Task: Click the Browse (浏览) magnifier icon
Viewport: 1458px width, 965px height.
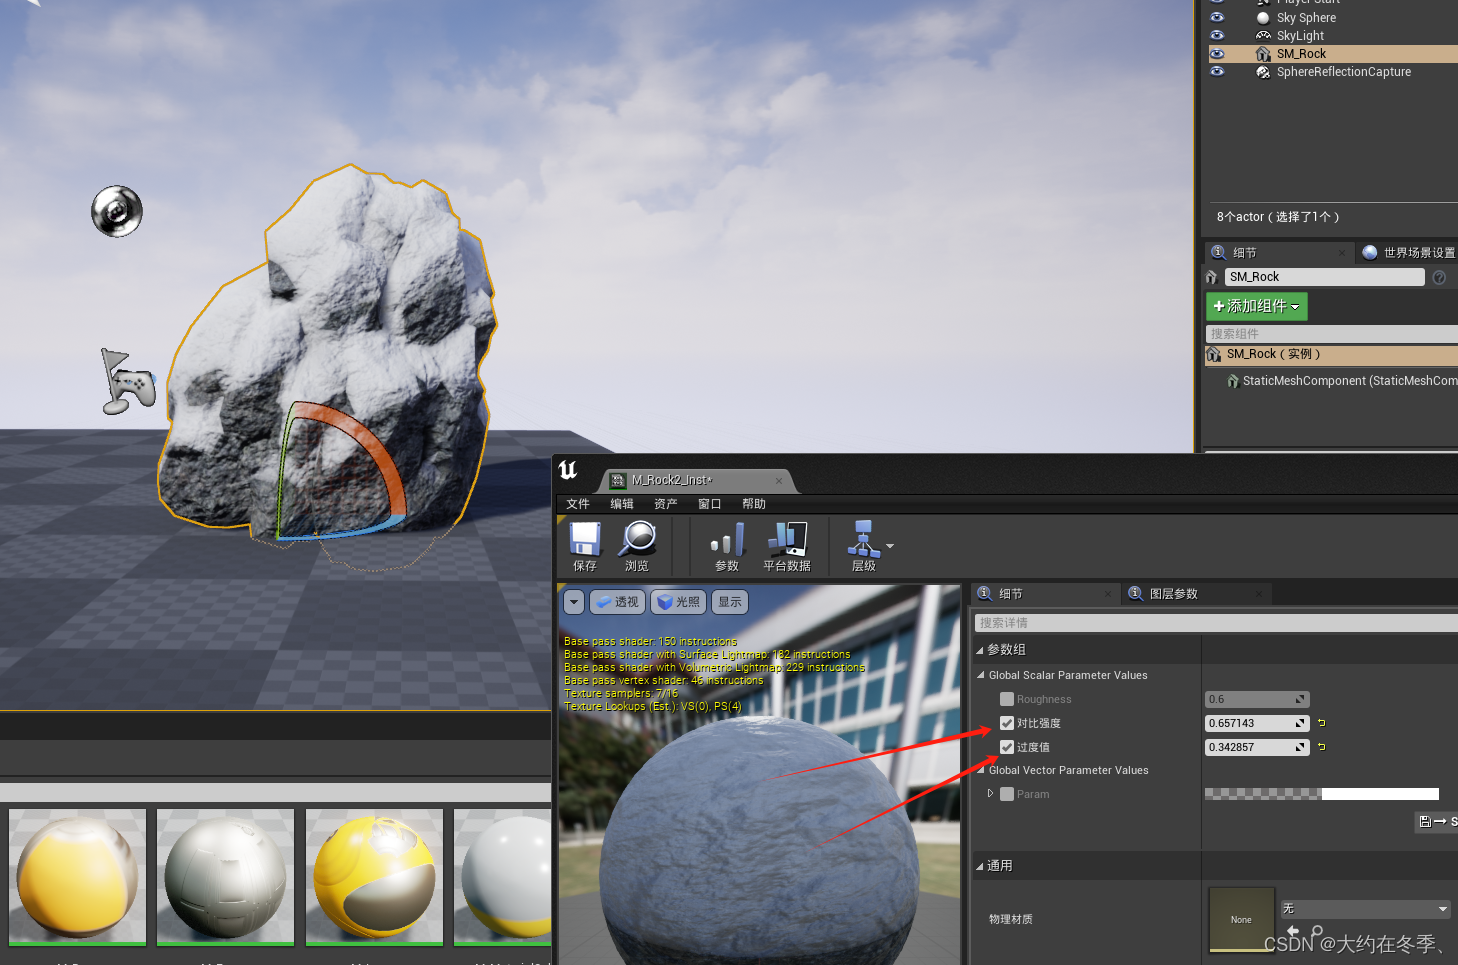Action: pyautogui.click(x=637, y=539)
